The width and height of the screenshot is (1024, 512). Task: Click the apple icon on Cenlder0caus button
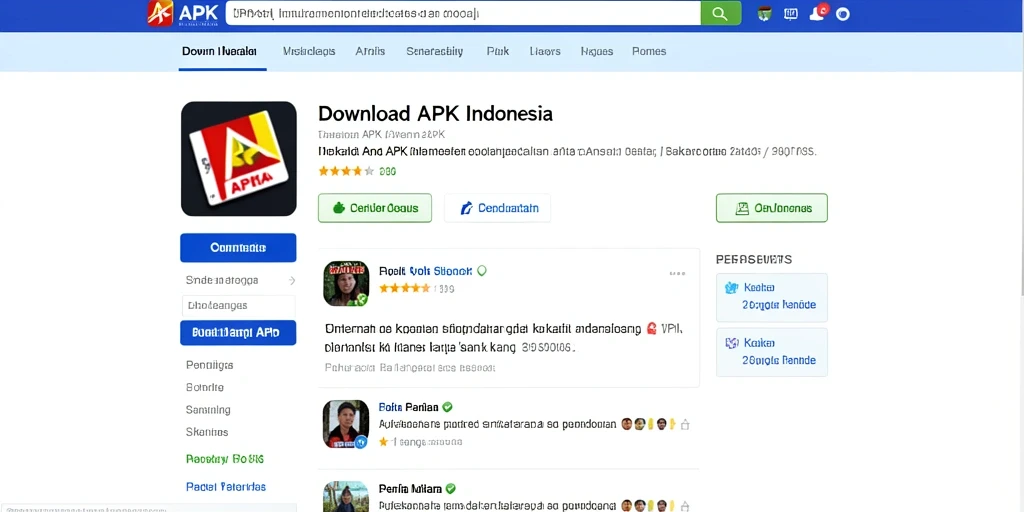338,208
